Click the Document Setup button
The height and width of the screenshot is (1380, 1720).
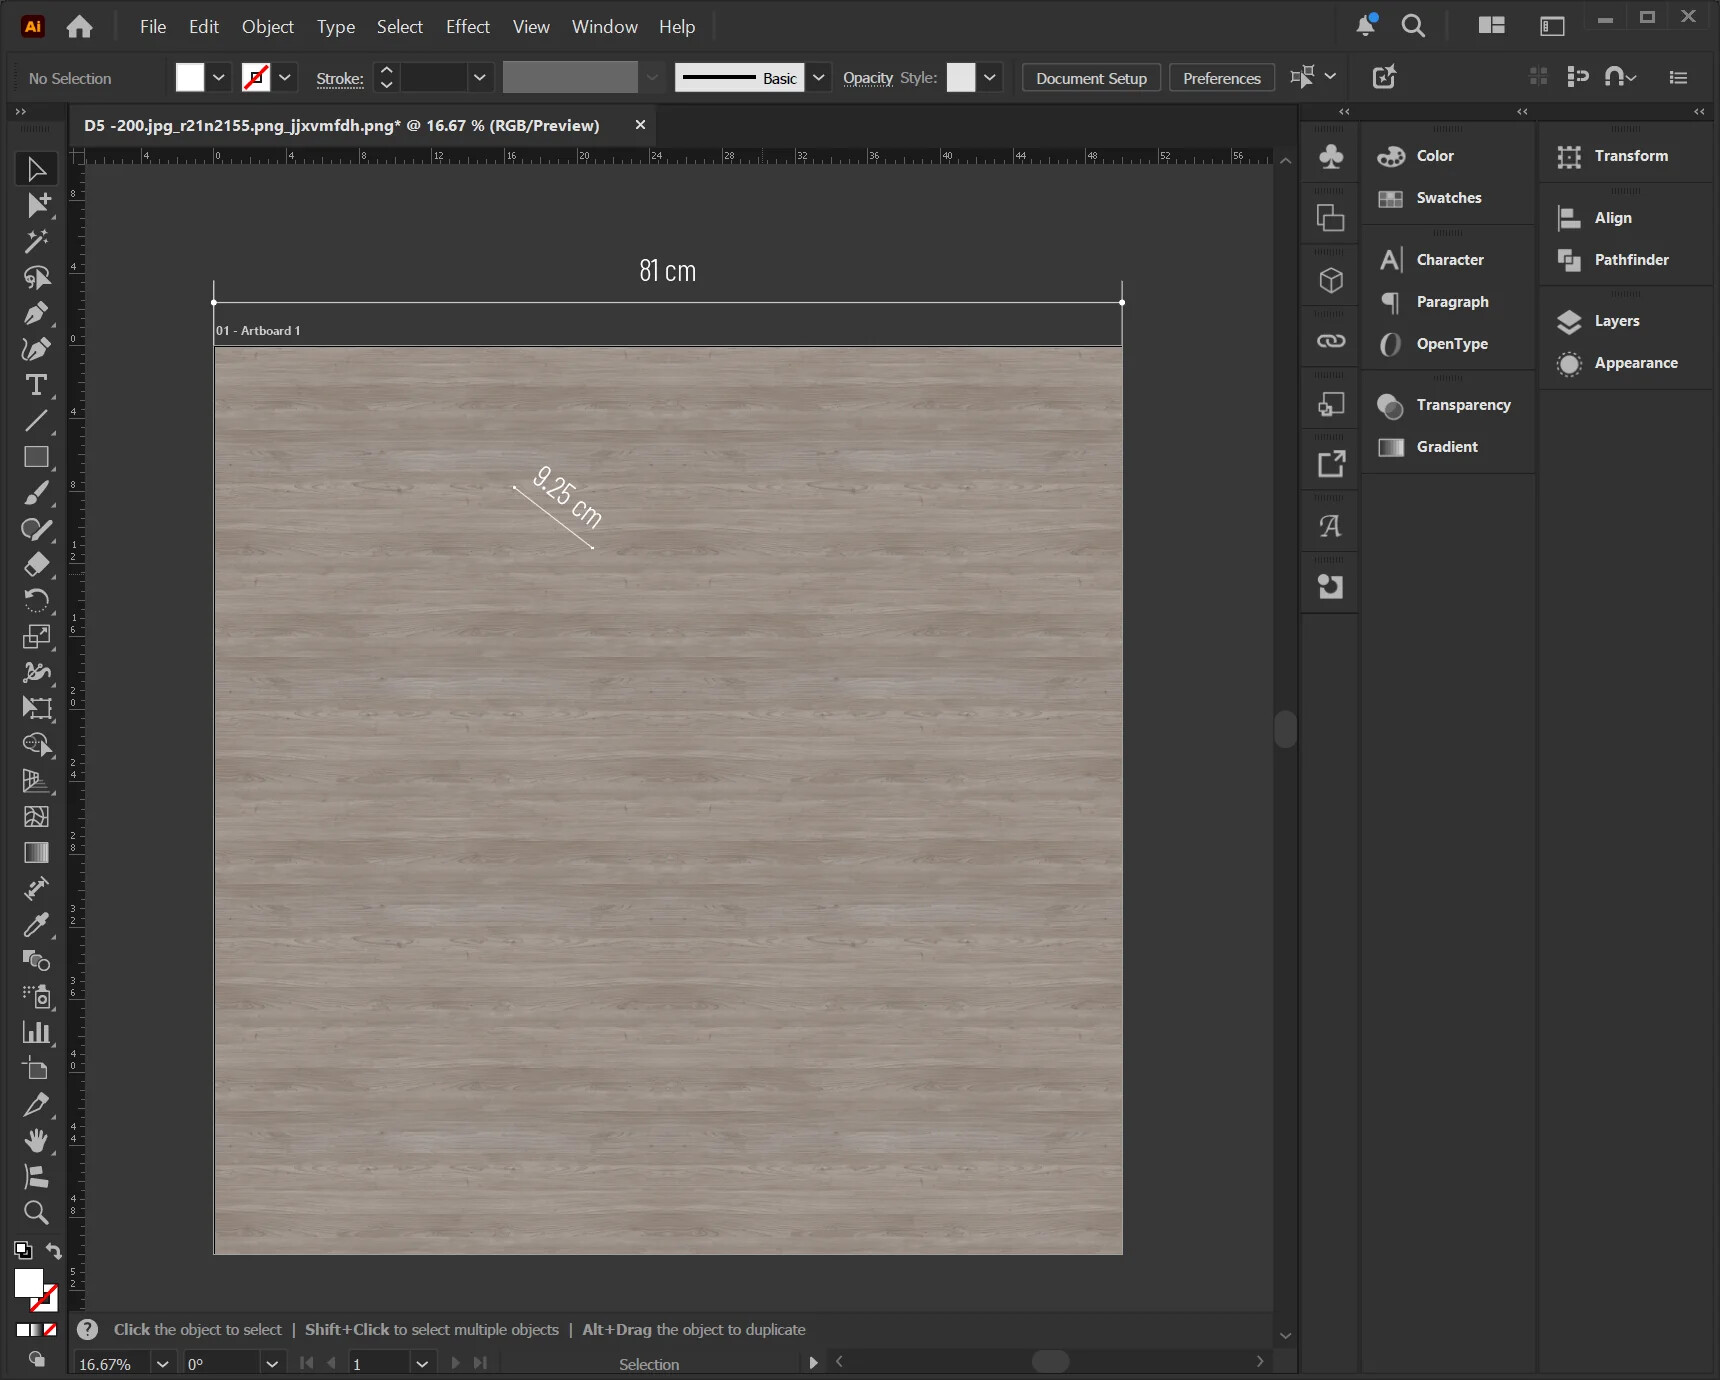pos(1091,78)
